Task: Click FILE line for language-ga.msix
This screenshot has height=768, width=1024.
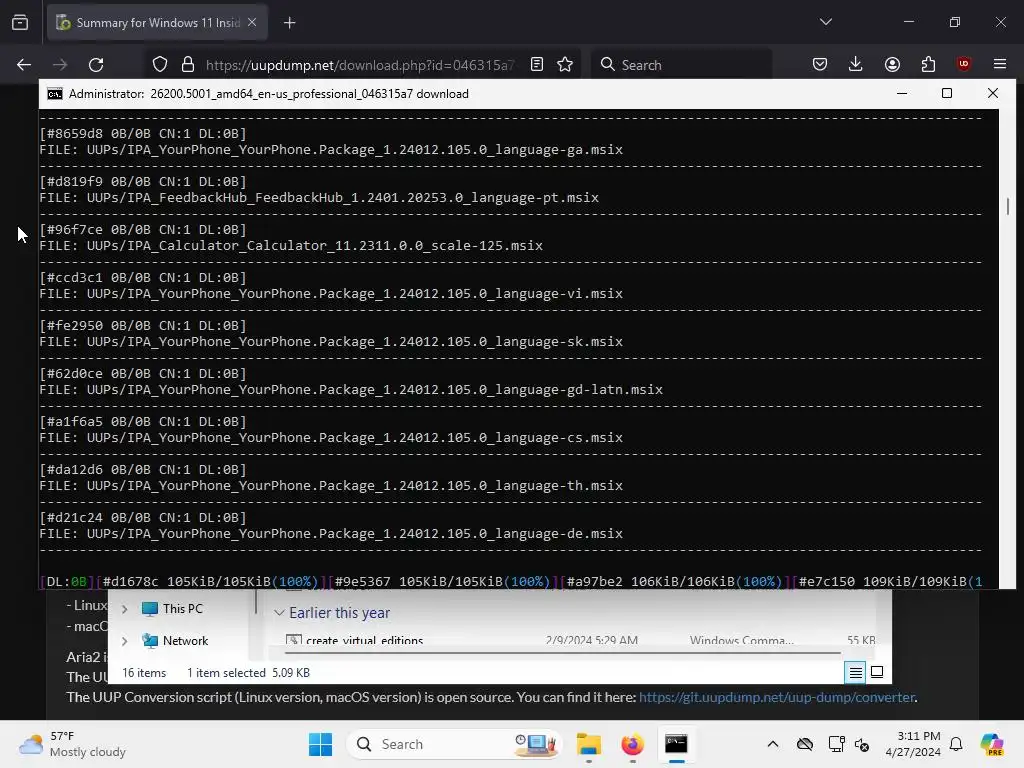Action: [x=331, y=150]
